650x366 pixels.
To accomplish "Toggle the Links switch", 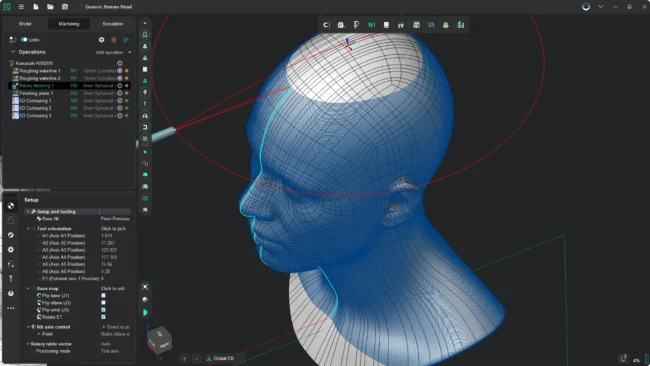I will pos(24,40).
